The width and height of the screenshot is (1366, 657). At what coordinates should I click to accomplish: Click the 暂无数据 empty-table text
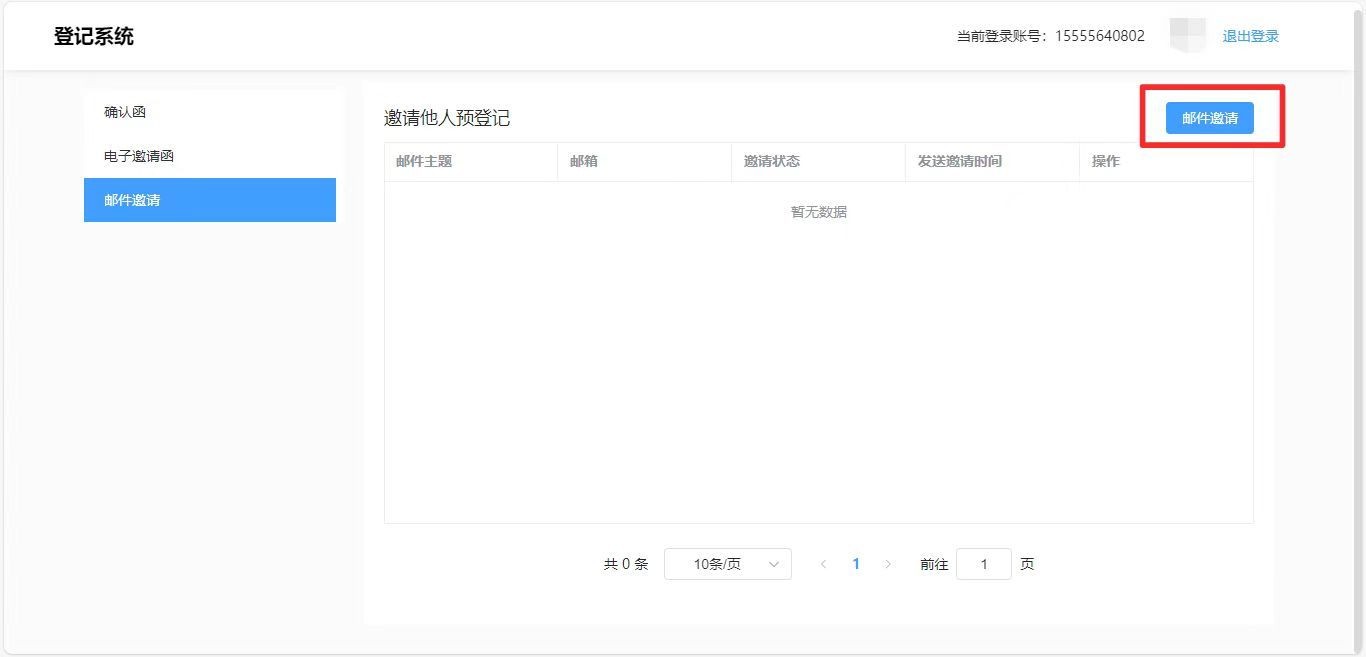pyautogui.click(x=819, y=212)
